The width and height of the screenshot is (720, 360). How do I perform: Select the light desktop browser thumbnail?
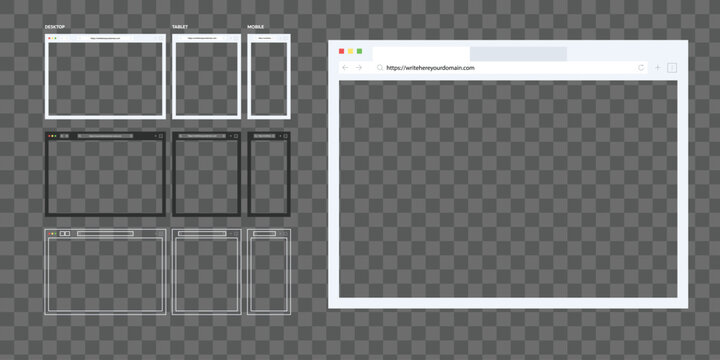coord(105,76)
